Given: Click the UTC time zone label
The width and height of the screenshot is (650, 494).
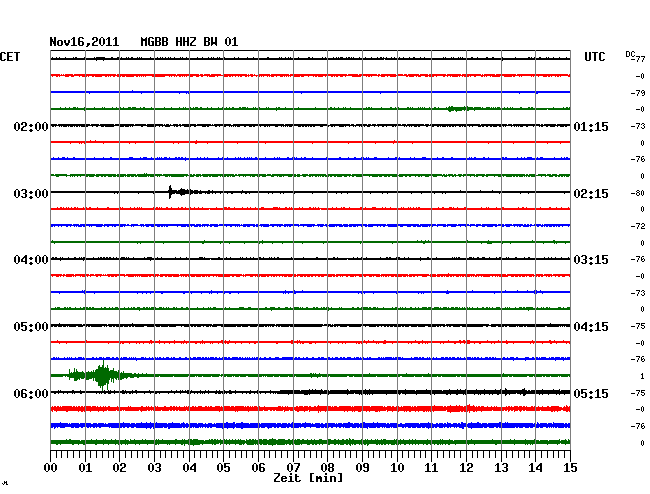Looking at the screenshot, I should (594, 57).
